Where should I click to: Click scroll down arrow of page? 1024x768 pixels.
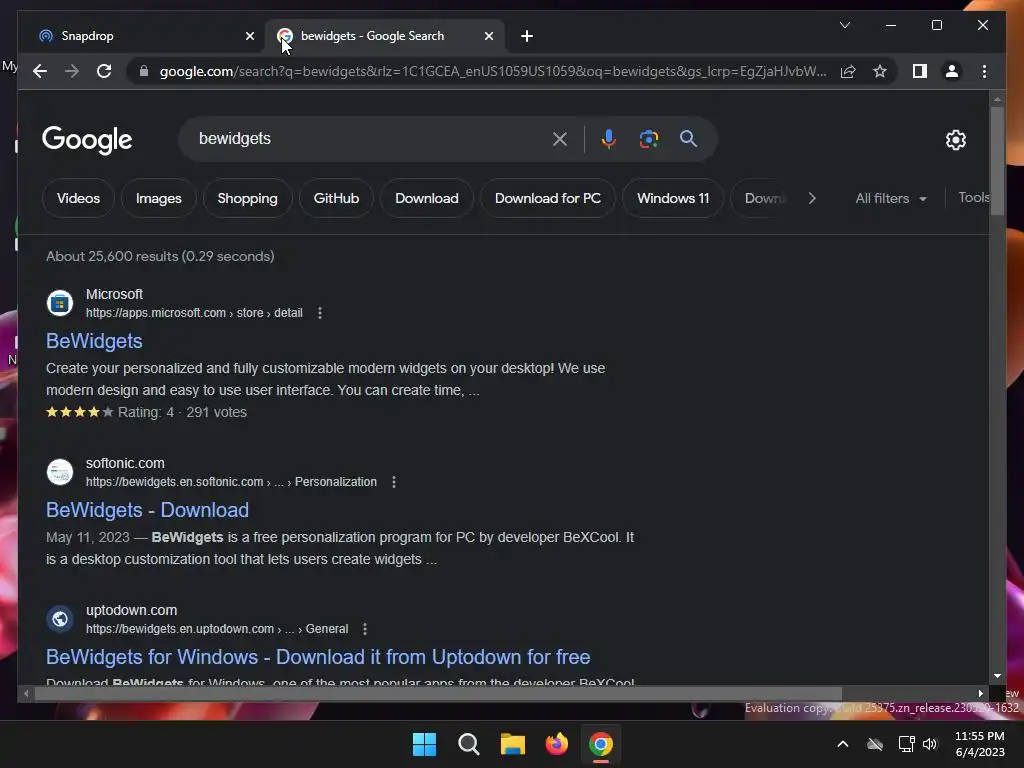click(997, 676)
